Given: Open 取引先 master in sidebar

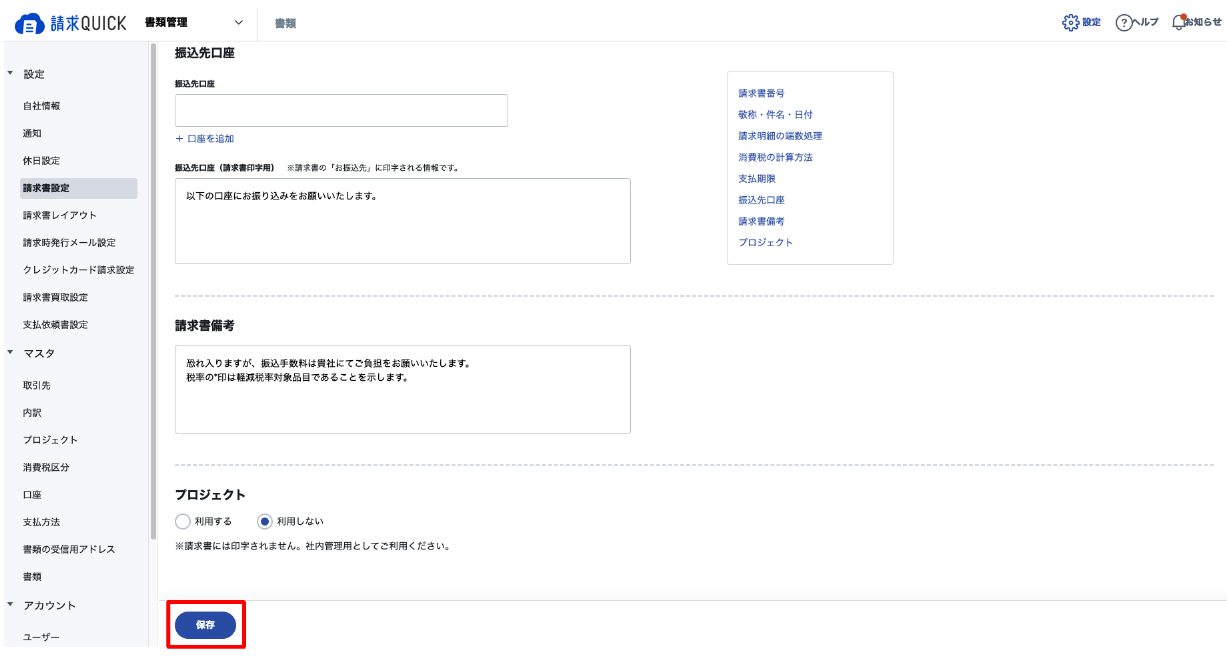Looking at the screenshot, I should pos(36,385).
